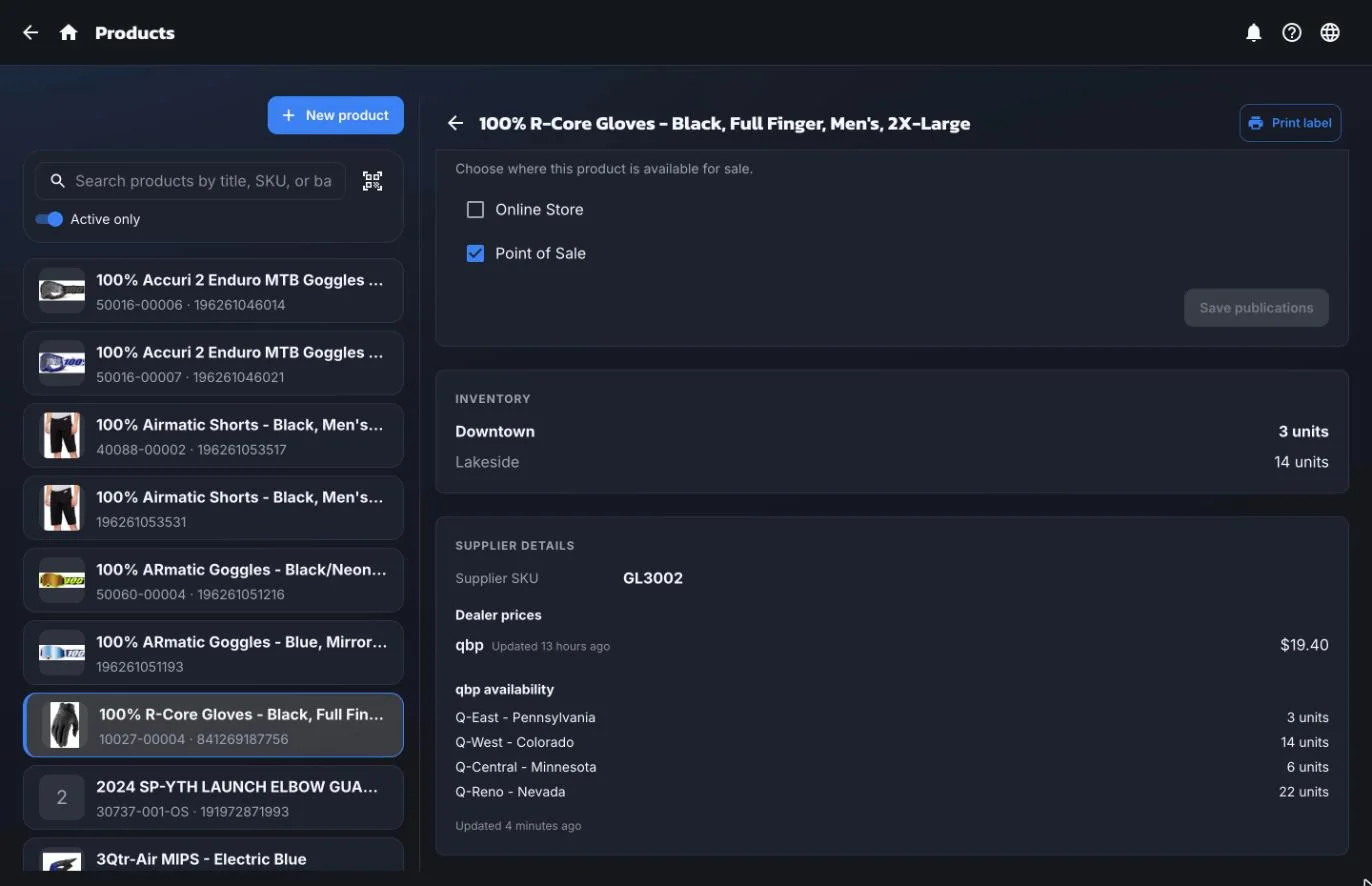Open help question mark icon
The image size is (1372, 886).
point(1292,33)
